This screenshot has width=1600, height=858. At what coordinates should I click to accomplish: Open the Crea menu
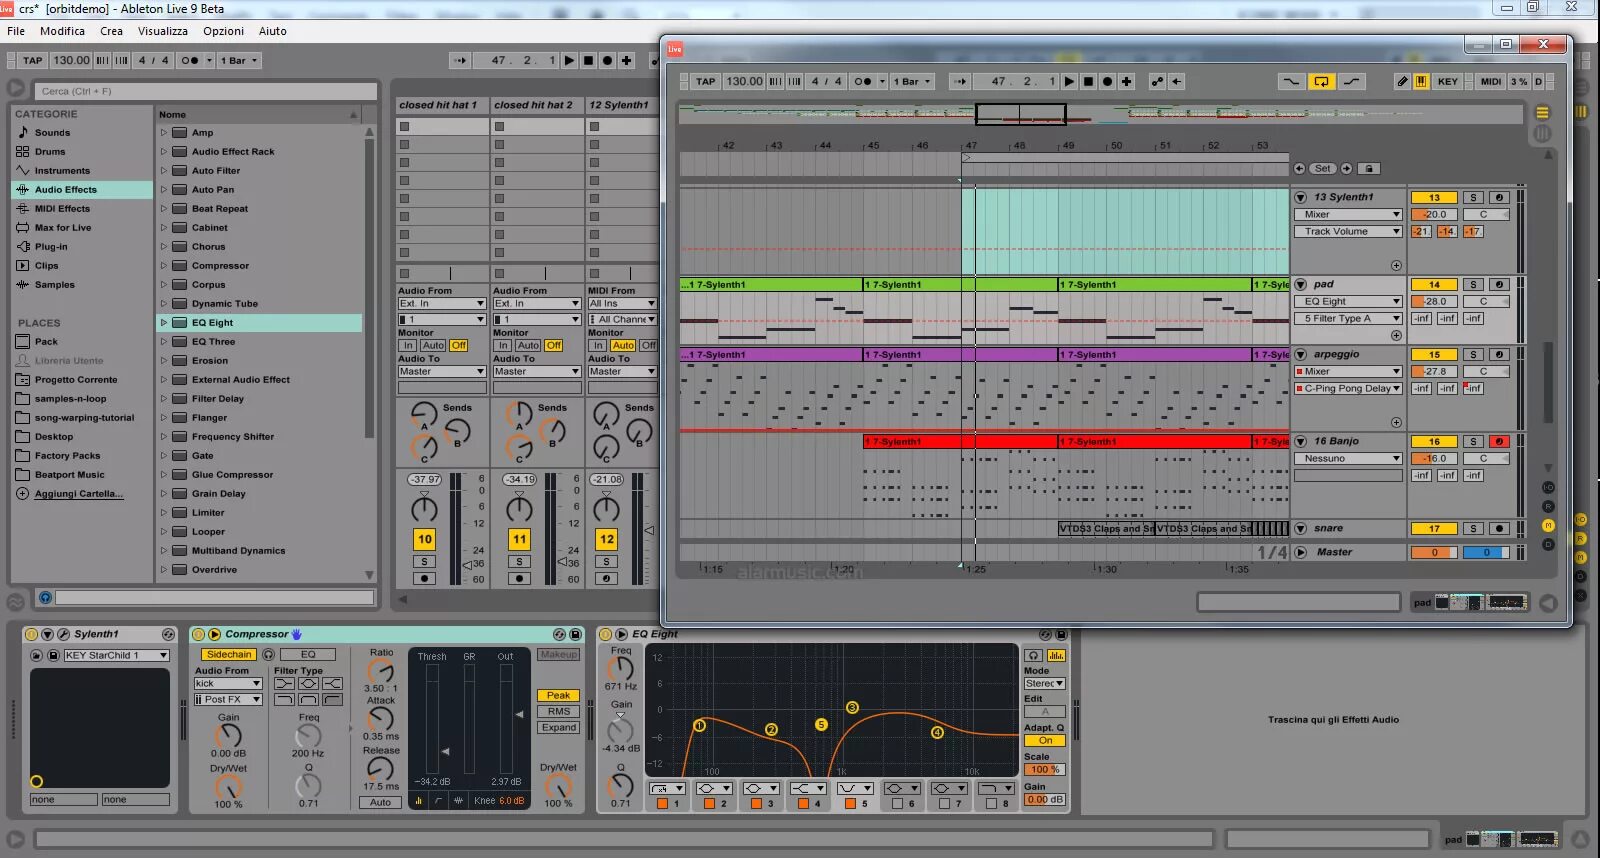111,31
